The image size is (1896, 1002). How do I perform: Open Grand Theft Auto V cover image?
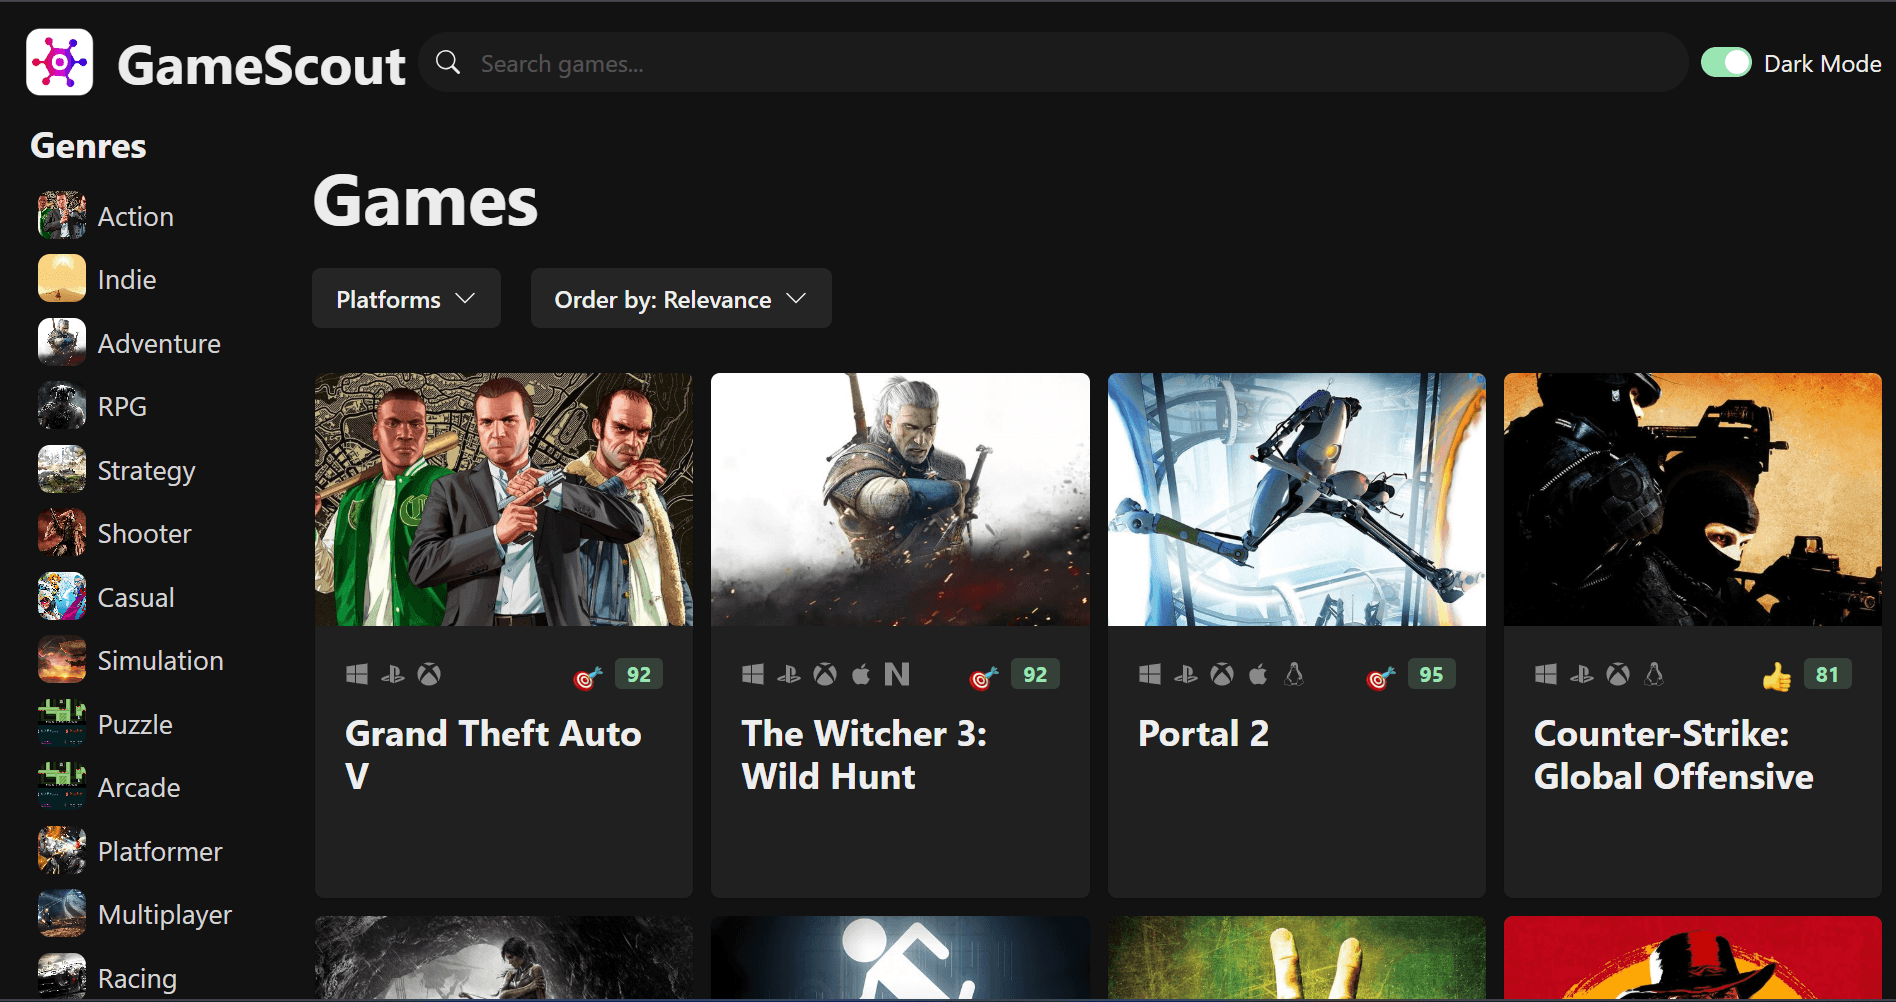[x=504, y=500]
